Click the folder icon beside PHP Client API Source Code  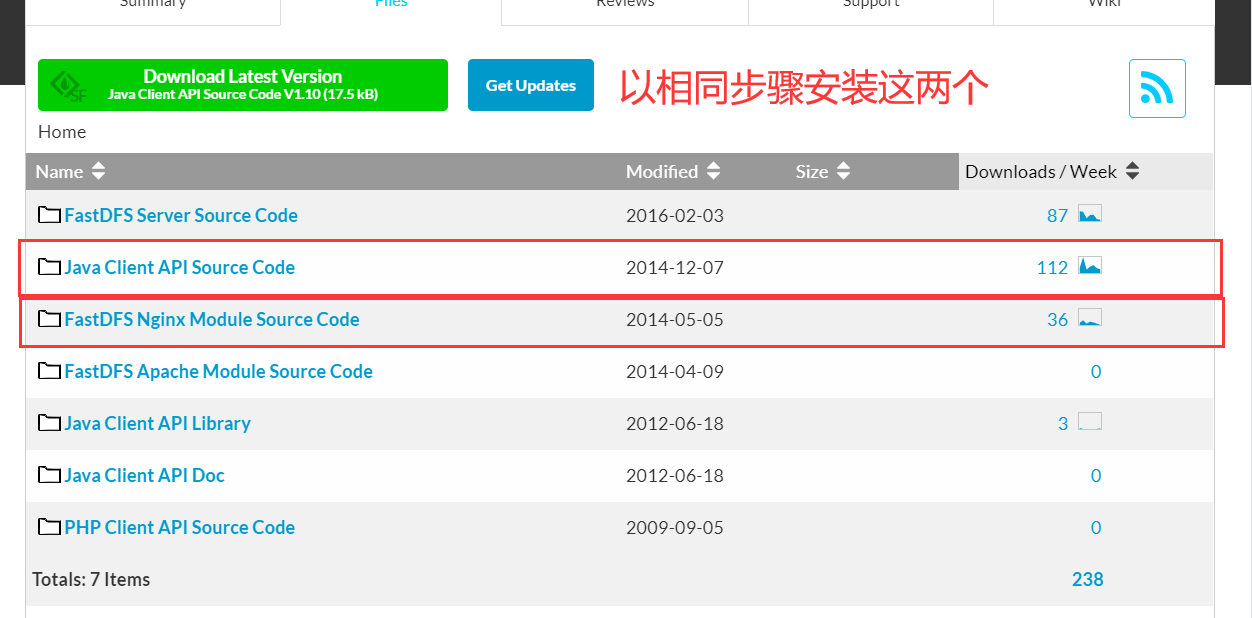pos(49,526)
